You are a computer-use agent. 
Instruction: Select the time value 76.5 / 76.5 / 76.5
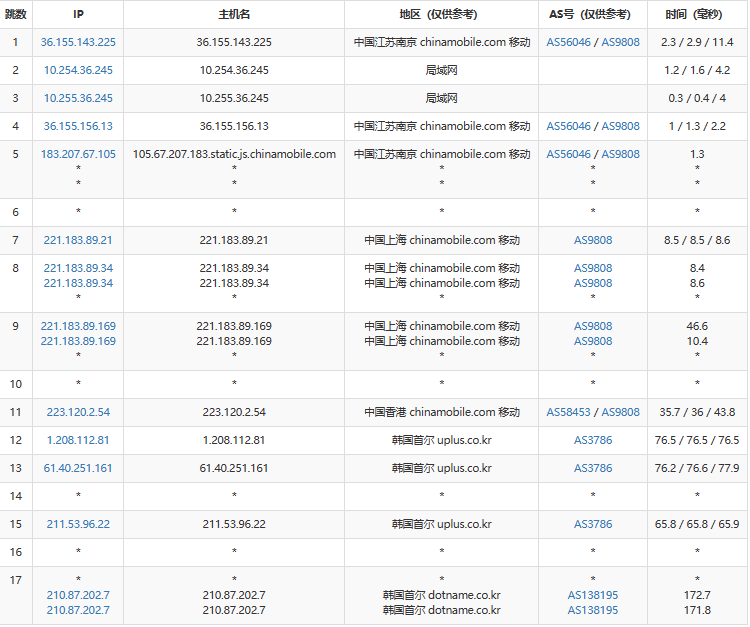click(697, 440)
